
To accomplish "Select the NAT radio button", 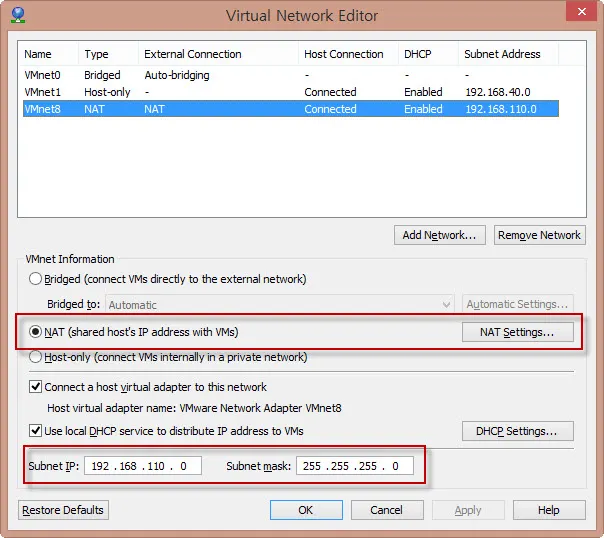I will tap(35, 332).
